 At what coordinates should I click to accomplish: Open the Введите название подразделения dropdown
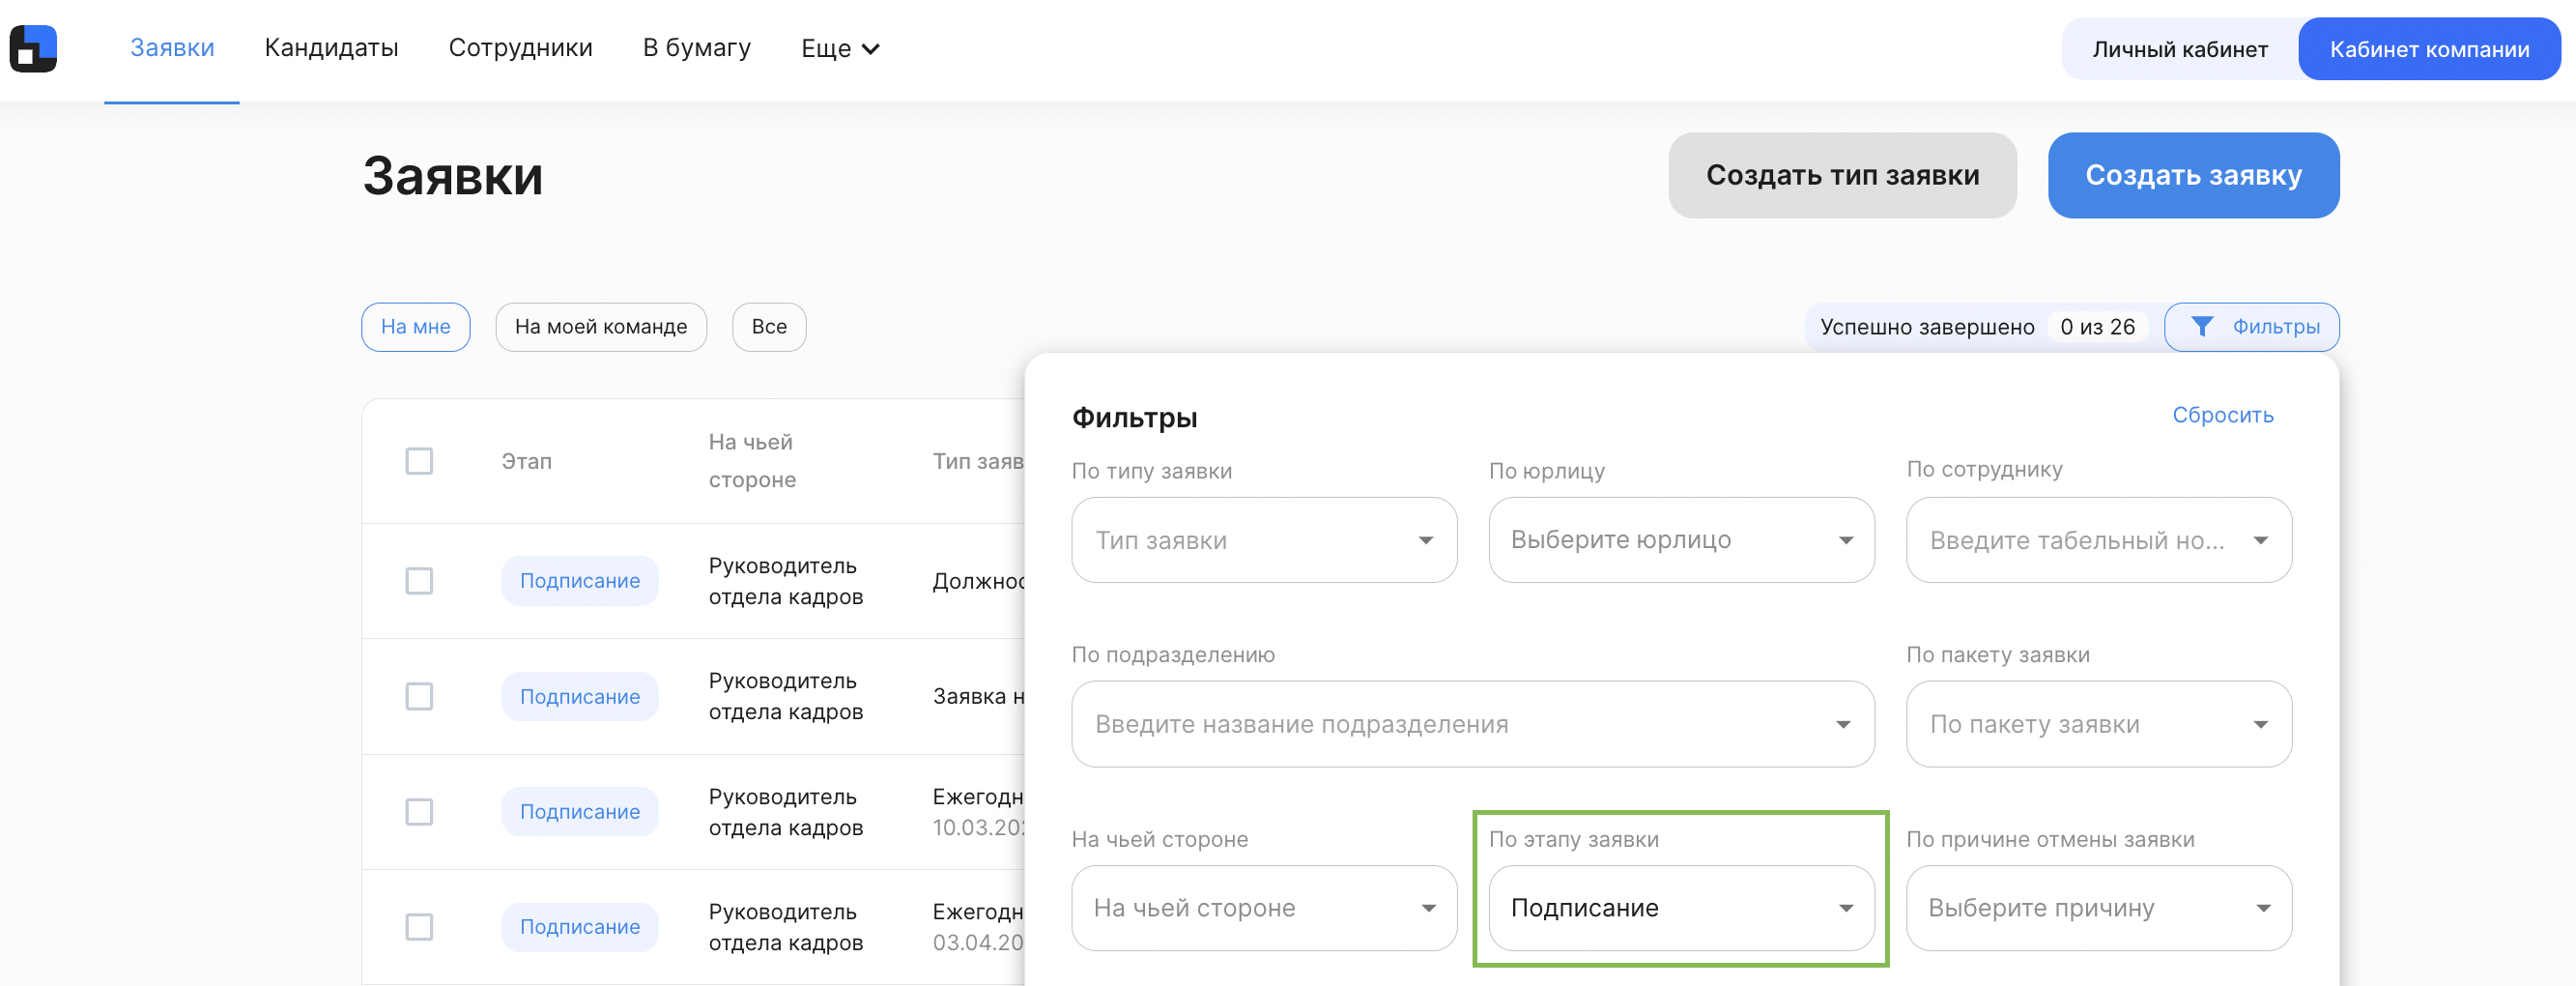tap(1472, 724)
